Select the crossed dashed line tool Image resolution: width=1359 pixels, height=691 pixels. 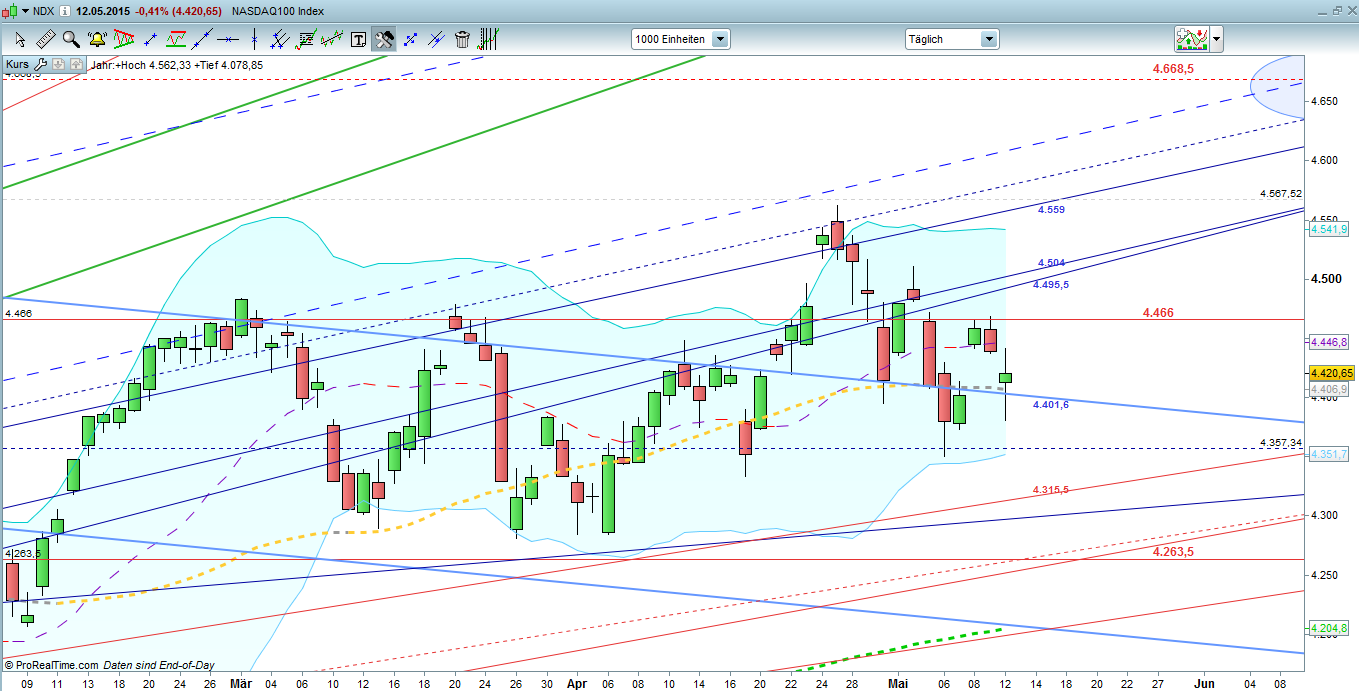point(436,39)
